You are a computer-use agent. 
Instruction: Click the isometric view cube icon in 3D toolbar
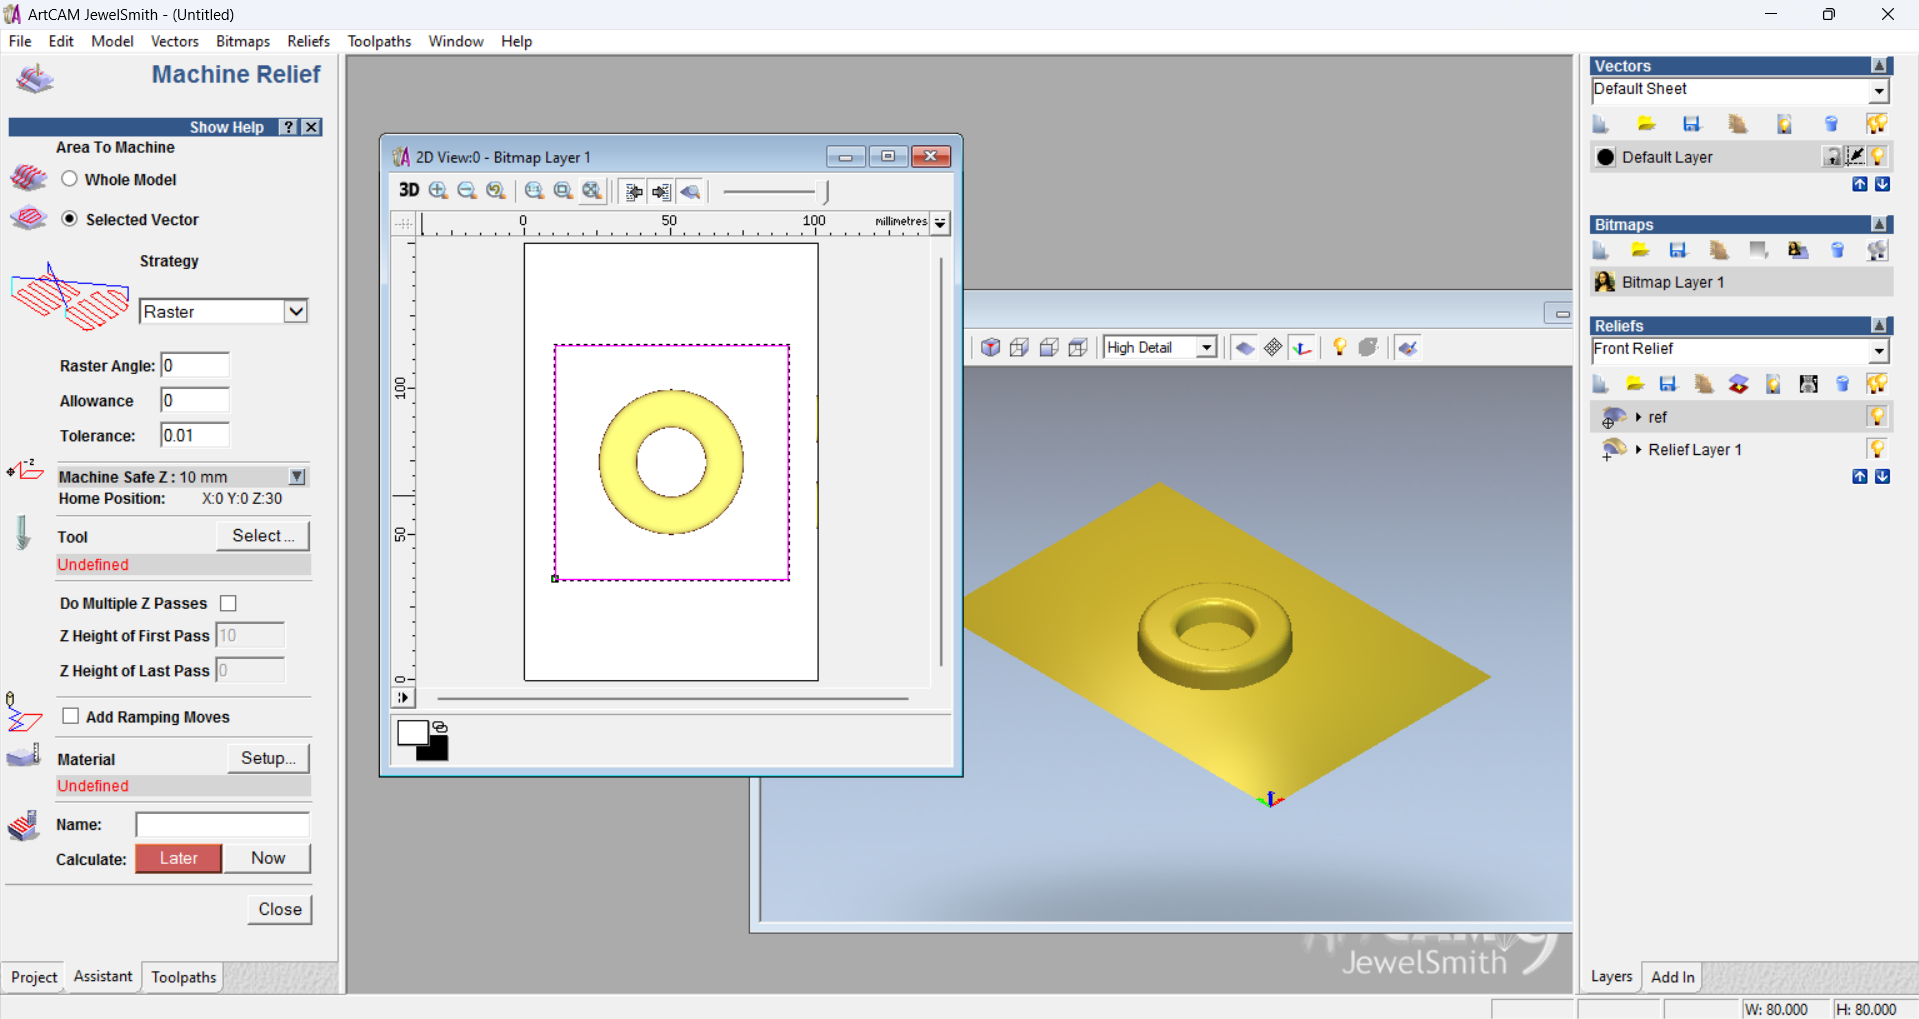(x=991, y=348)
